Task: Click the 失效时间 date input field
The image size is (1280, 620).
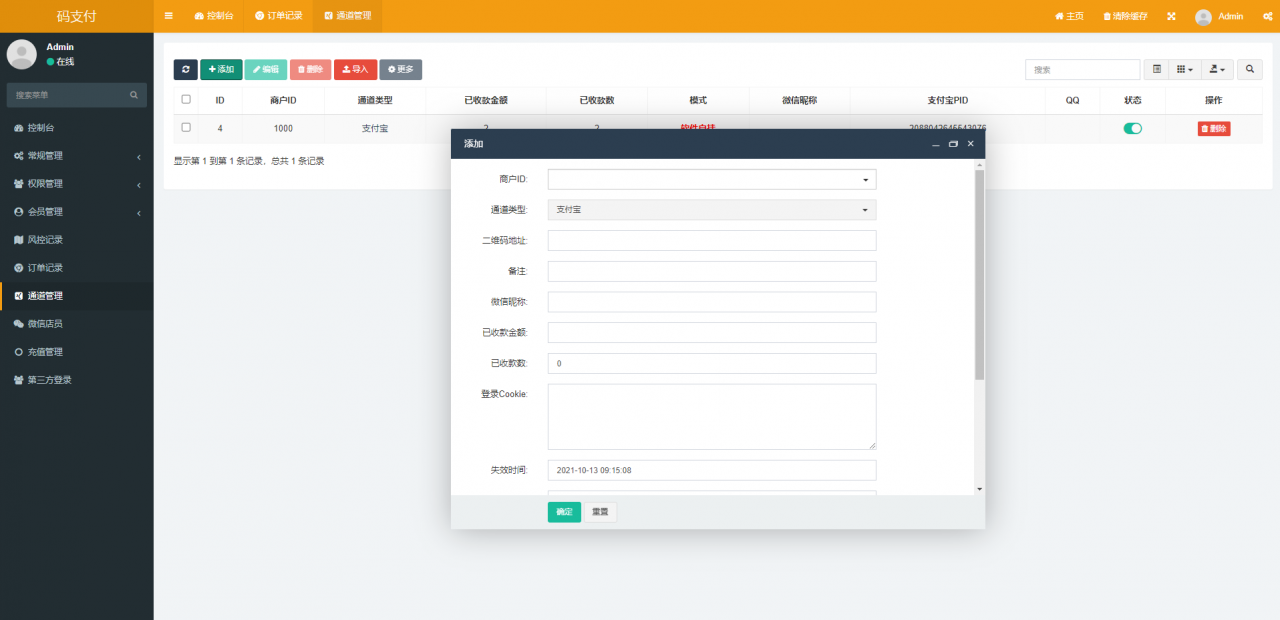Action: coord(711,470)
